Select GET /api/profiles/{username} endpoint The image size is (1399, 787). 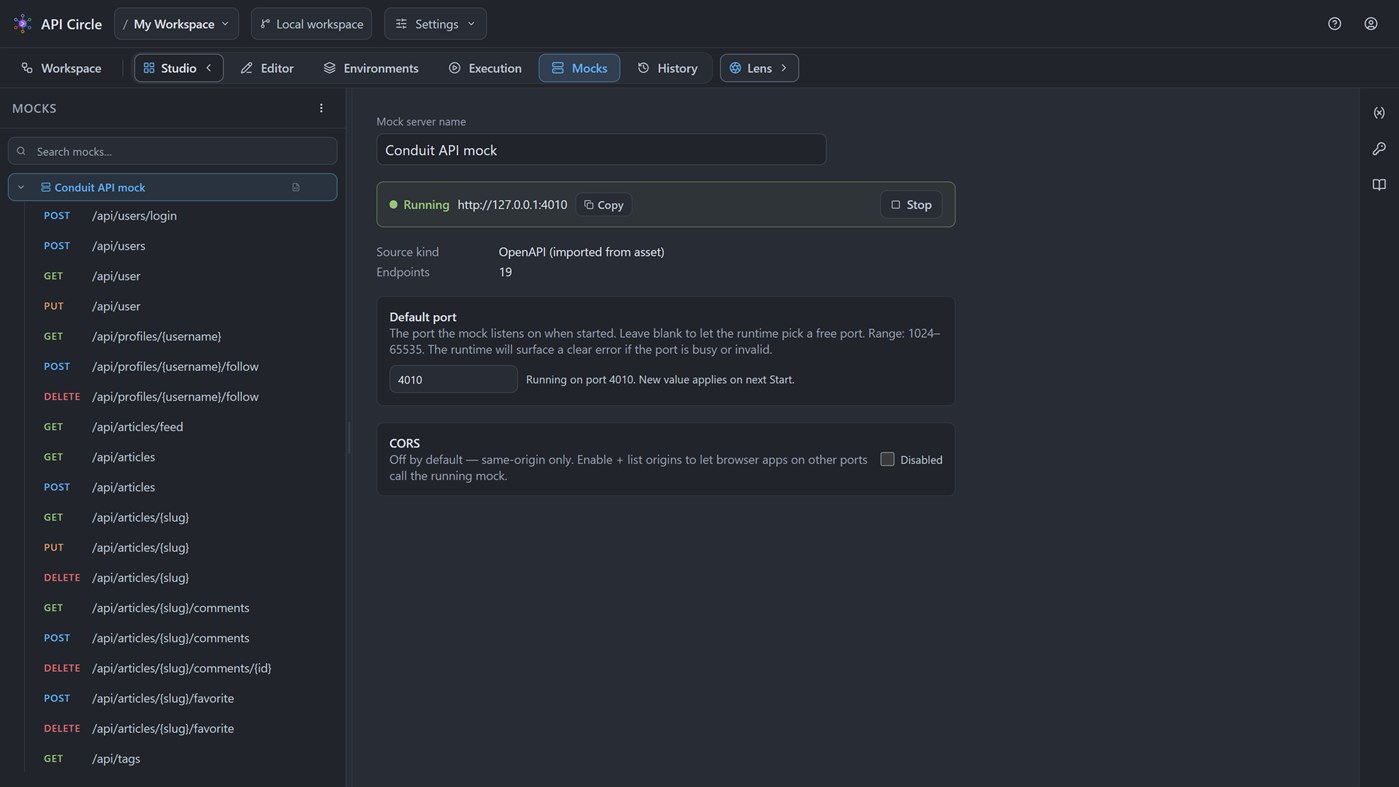(181, 336)
